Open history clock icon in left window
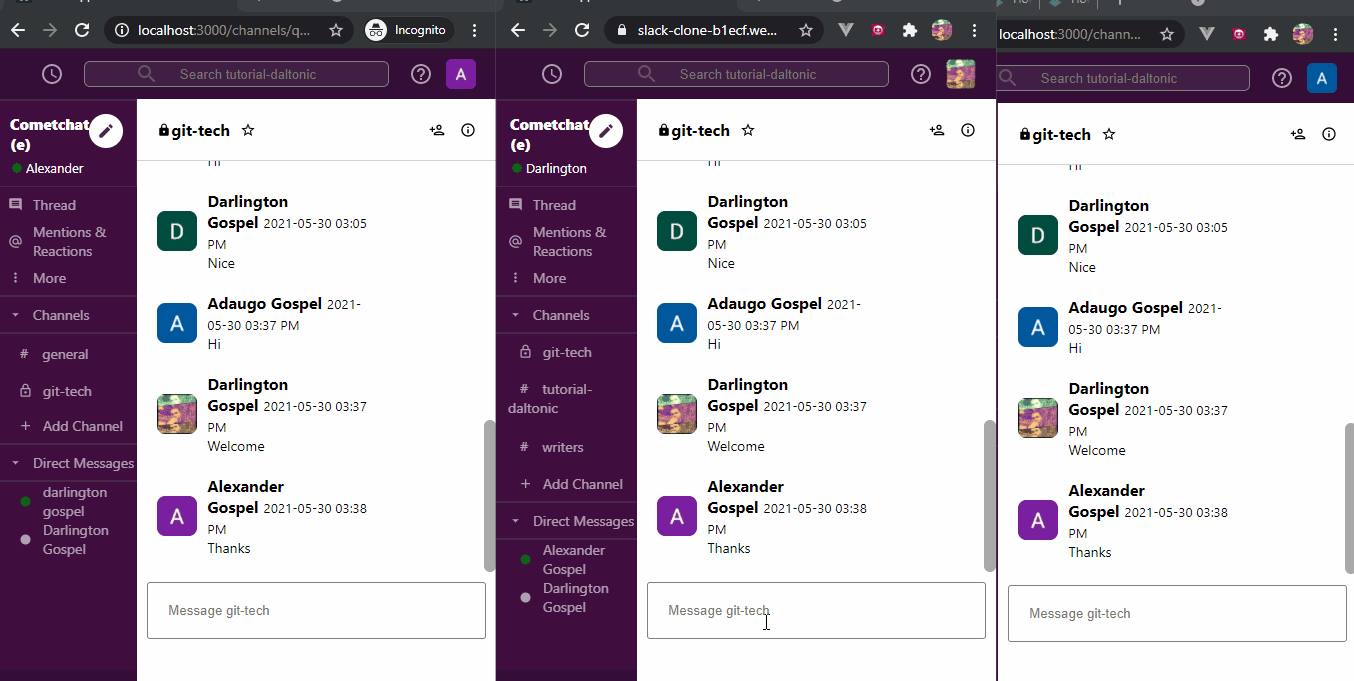This screenshot has width=1354, height=681. 52,74
